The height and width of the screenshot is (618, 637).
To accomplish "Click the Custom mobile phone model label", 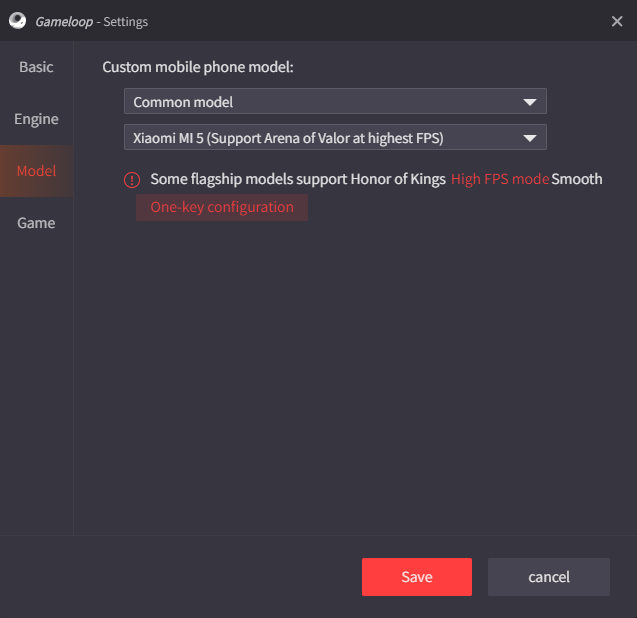I will click(198, 67).
